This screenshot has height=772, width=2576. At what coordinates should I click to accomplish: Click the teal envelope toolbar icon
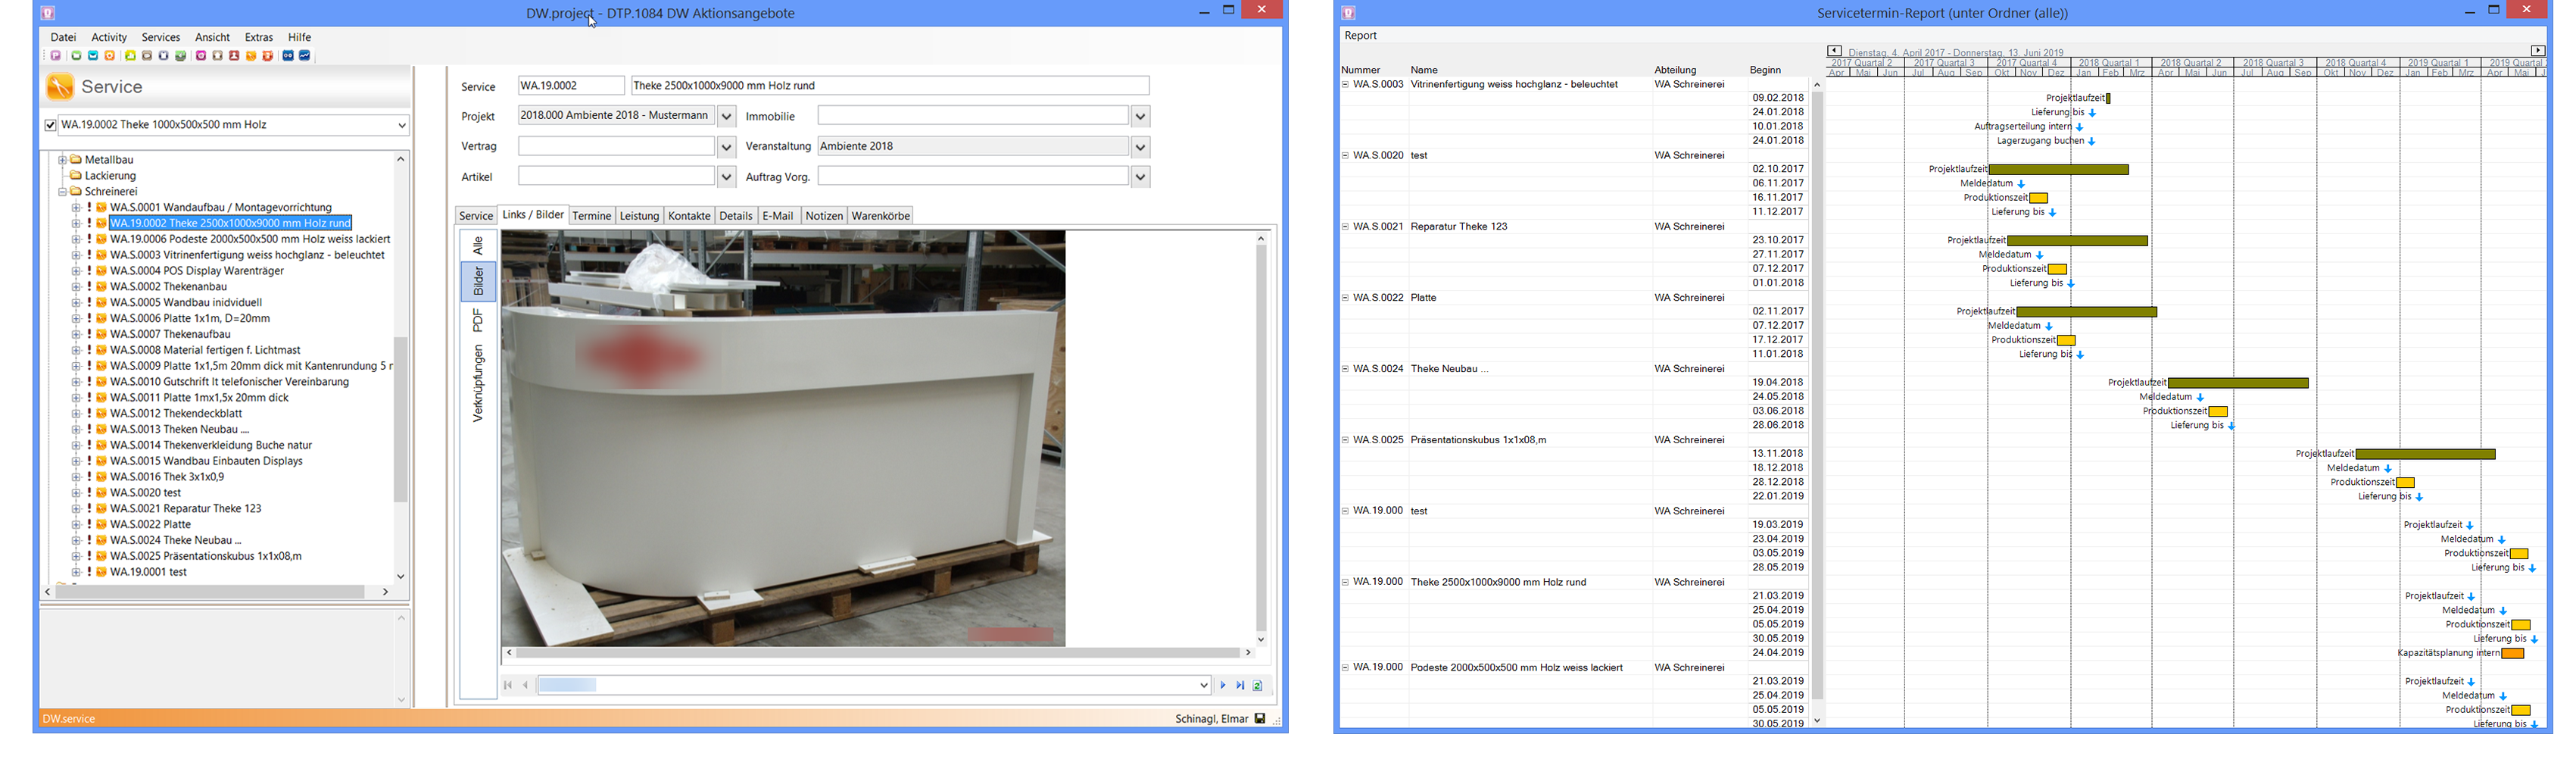click(x=92, y=56)
